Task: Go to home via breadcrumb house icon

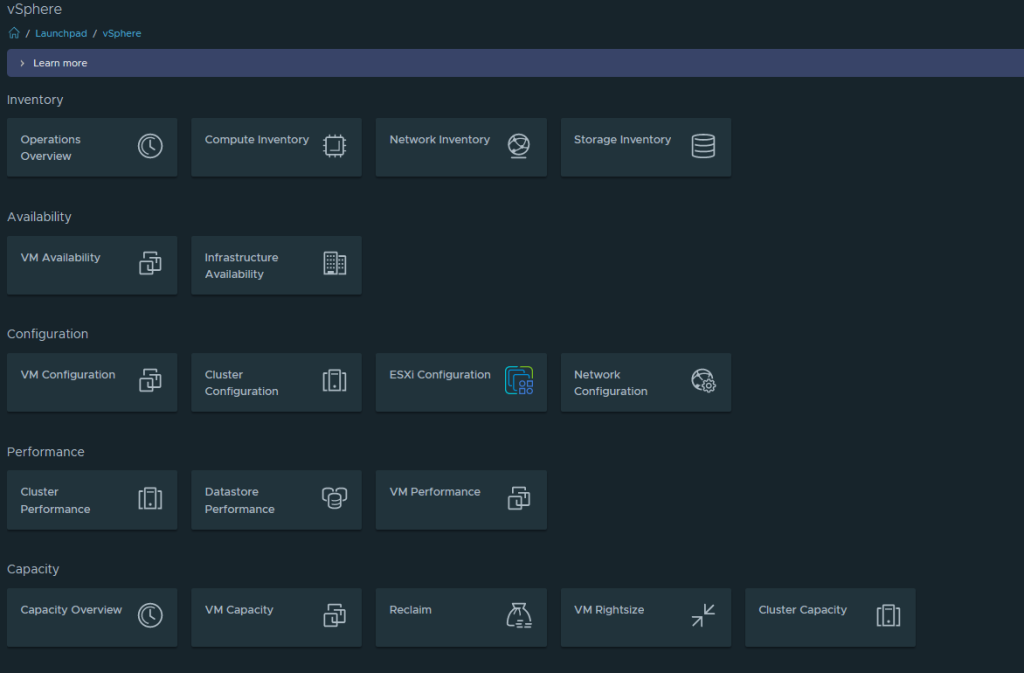Action: [14, 33]
